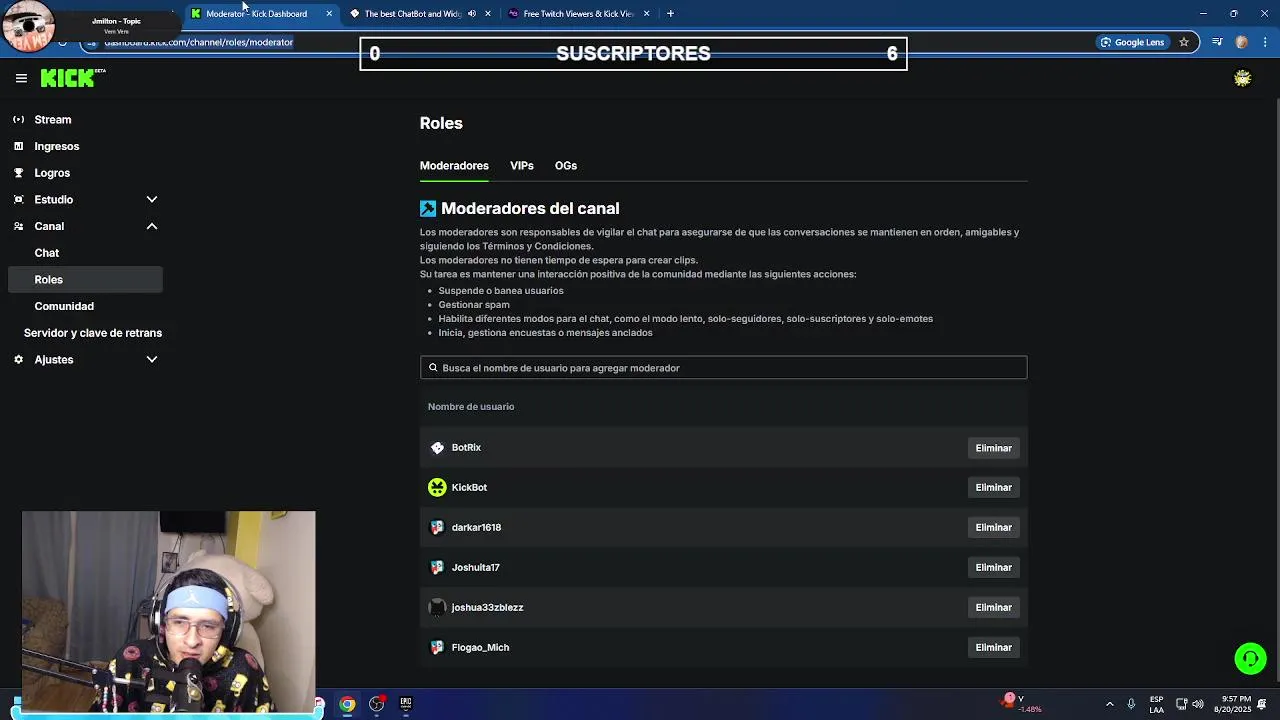Remove KickBot as moderator
Viewport: 1280px width, 720px height.
[x=993, y=488]
